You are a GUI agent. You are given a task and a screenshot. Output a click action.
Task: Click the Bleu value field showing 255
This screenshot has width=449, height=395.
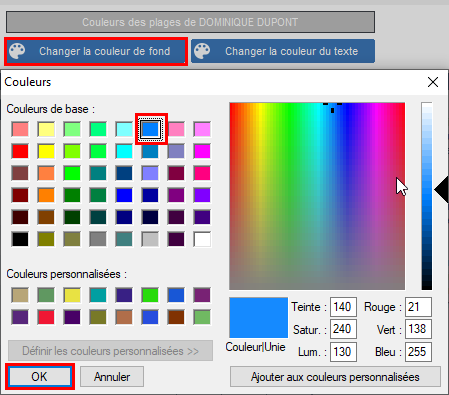pyautogui.click(x=418, y=352)
